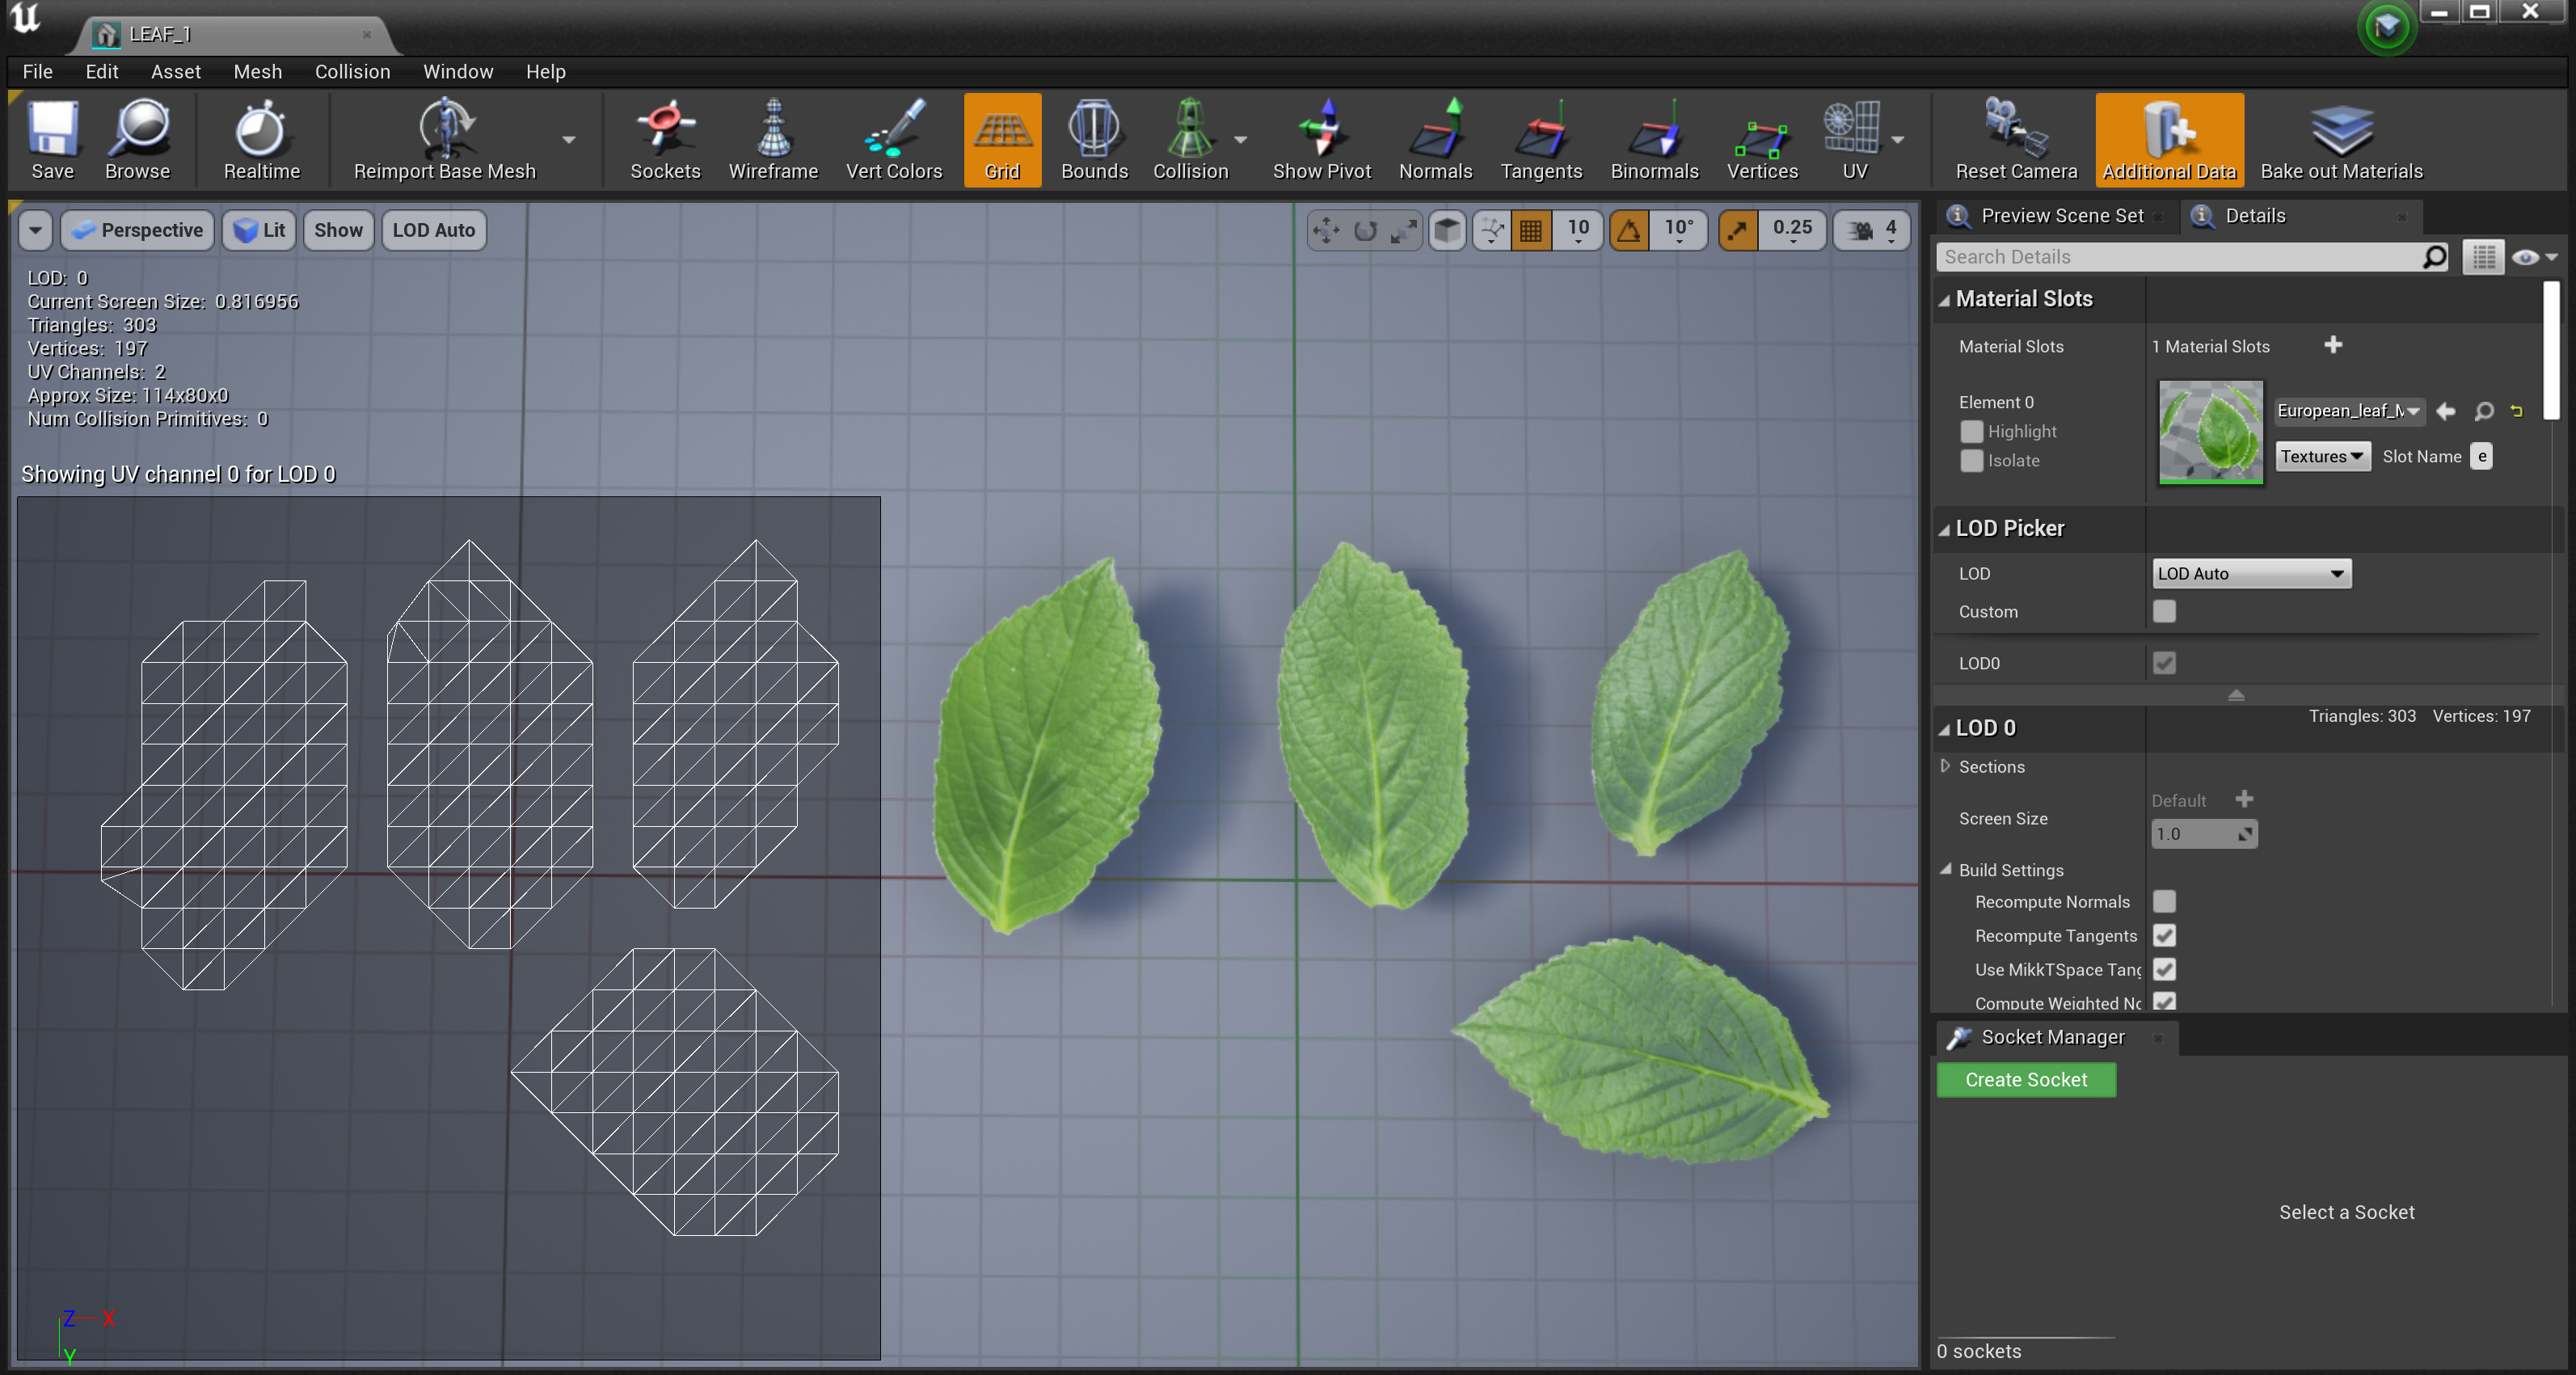Open the LOD Auto dropdown in LOD Picker

pos(2250,573)
